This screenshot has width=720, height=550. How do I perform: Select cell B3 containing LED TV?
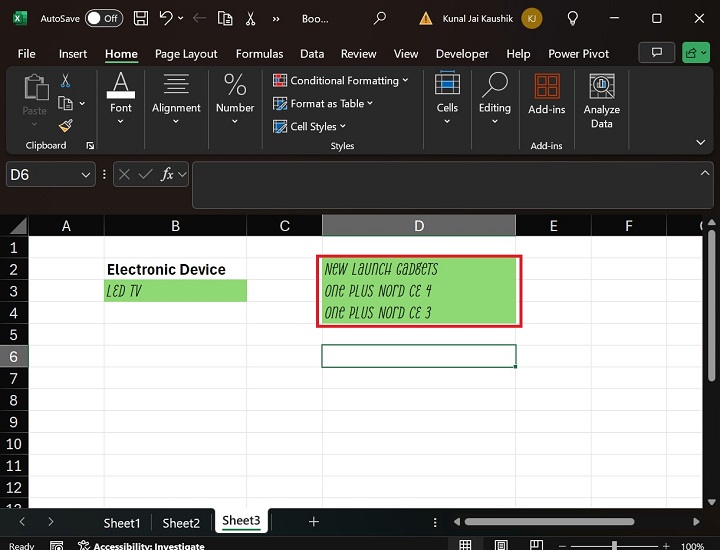[x=175, y=291]
